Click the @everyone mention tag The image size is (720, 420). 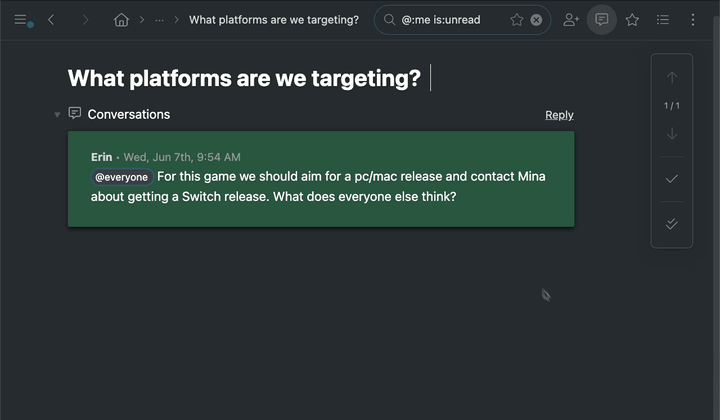point(122,177)
